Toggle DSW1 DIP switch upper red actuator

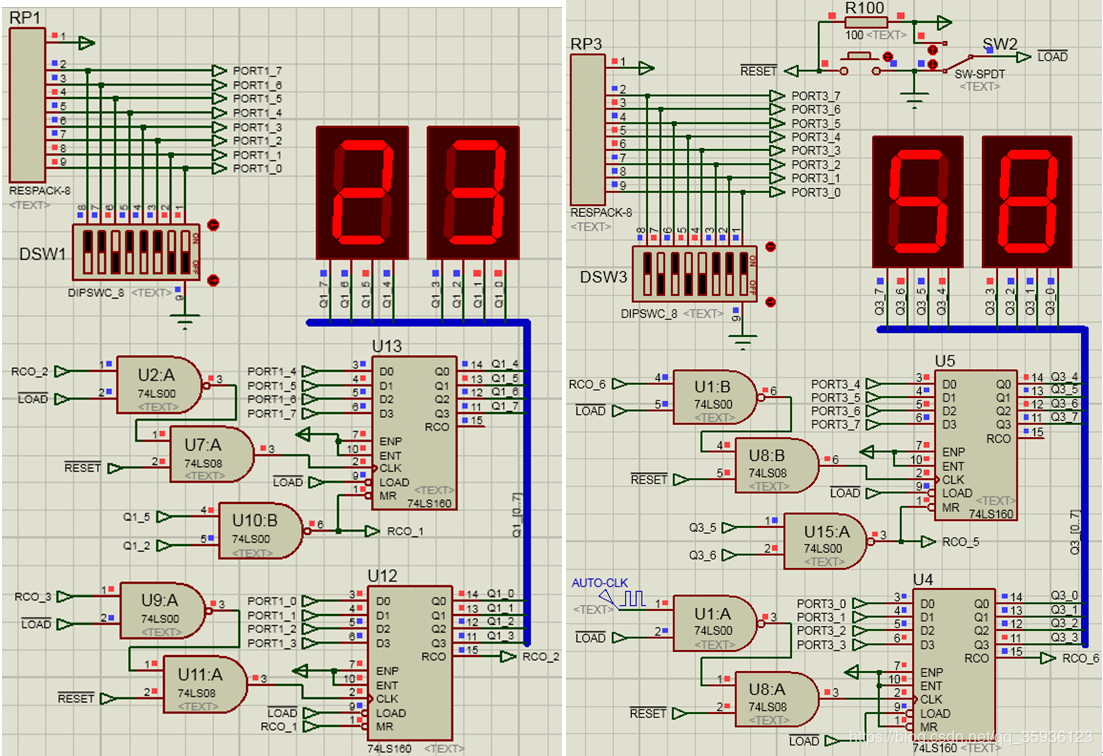point(212,226)
